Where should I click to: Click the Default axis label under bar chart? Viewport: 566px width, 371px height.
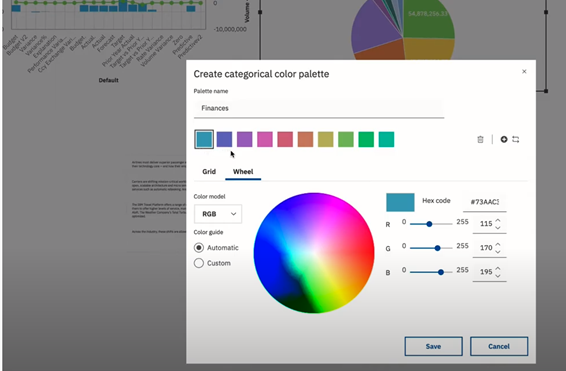click(109, 80)
